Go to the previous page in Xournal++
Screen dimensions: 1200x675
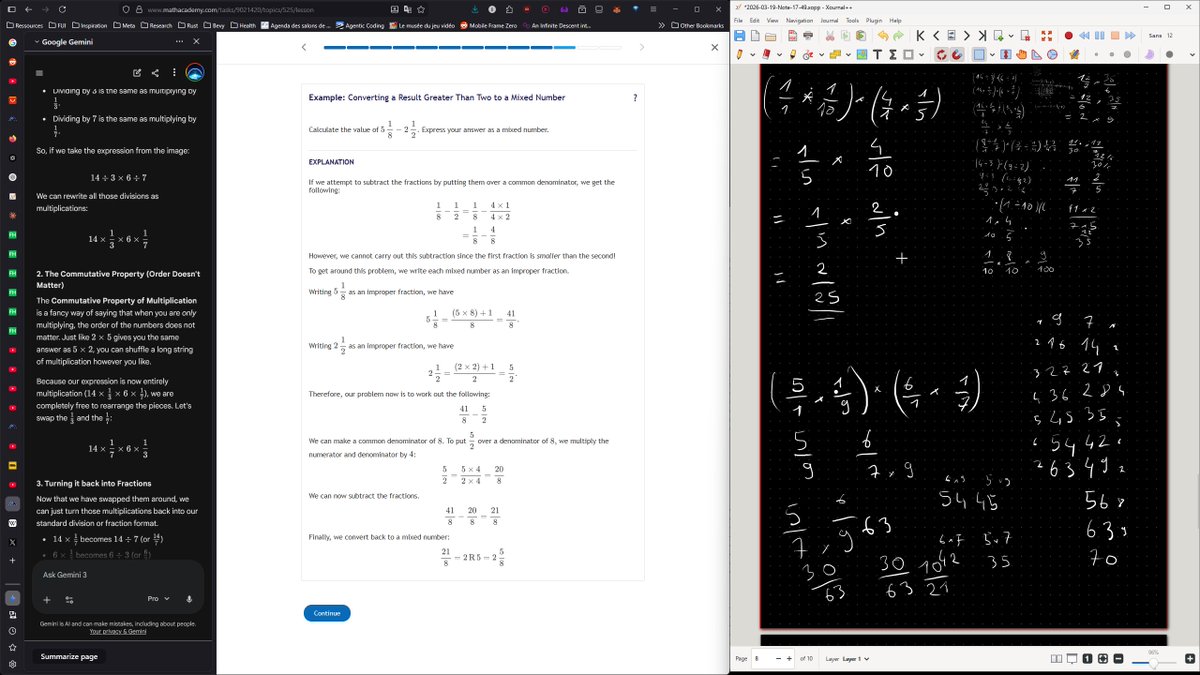[x=936, y=35]
